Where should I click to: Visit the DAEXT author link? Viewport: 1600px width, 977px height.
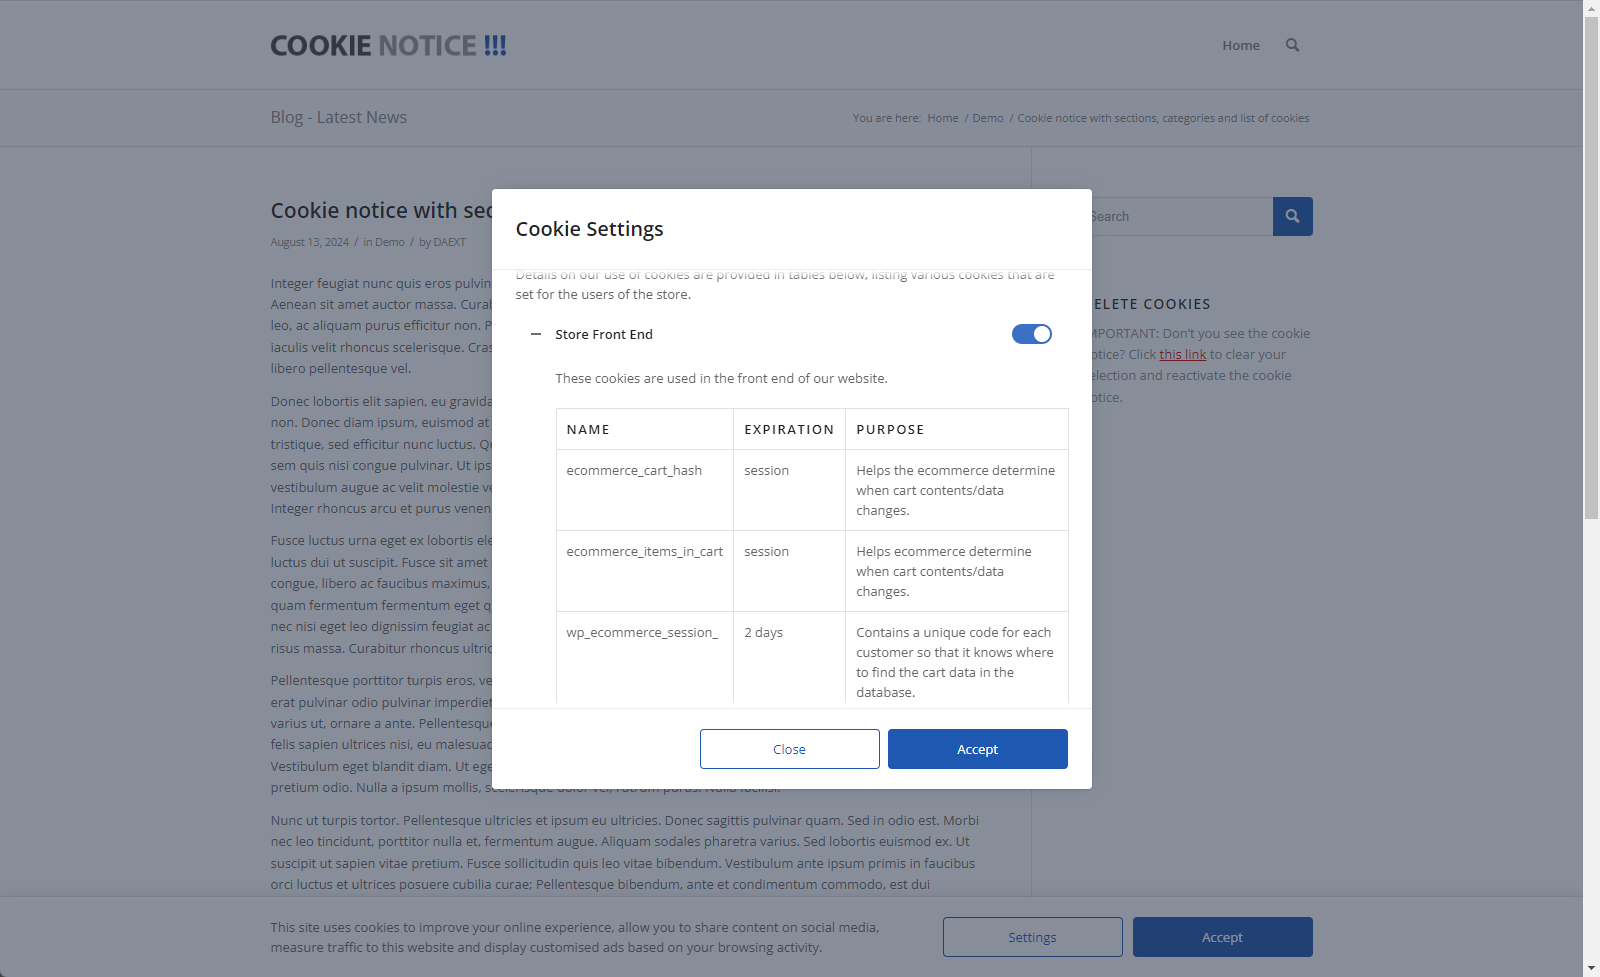coord(449,242)
